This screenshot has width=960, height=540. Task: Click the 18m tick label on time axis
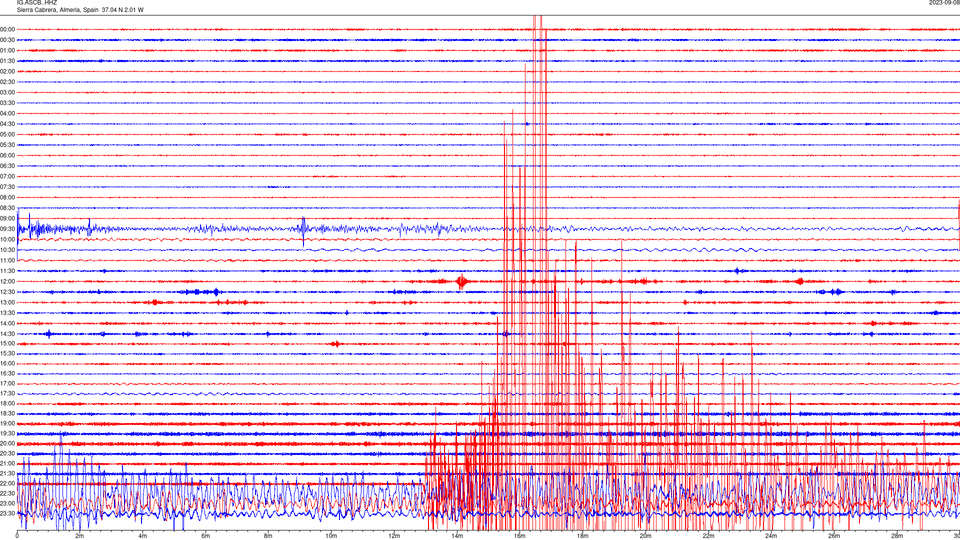[x=583, y=536]
